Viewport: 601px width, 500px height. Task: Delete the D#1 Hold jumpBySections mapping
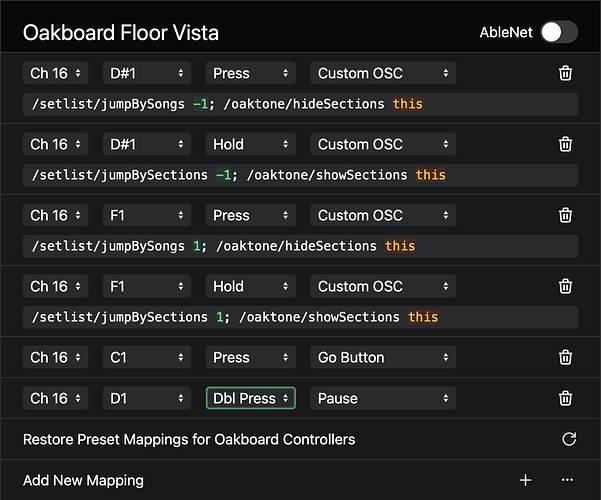point(565,144)
